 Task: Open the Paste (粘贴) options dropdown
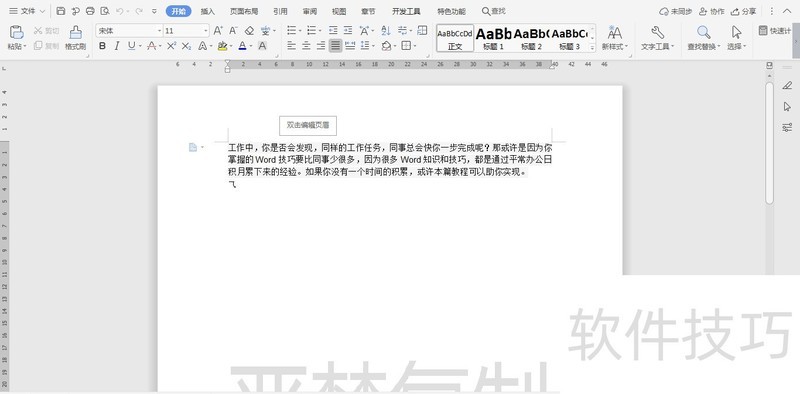[x=25, y=46]
